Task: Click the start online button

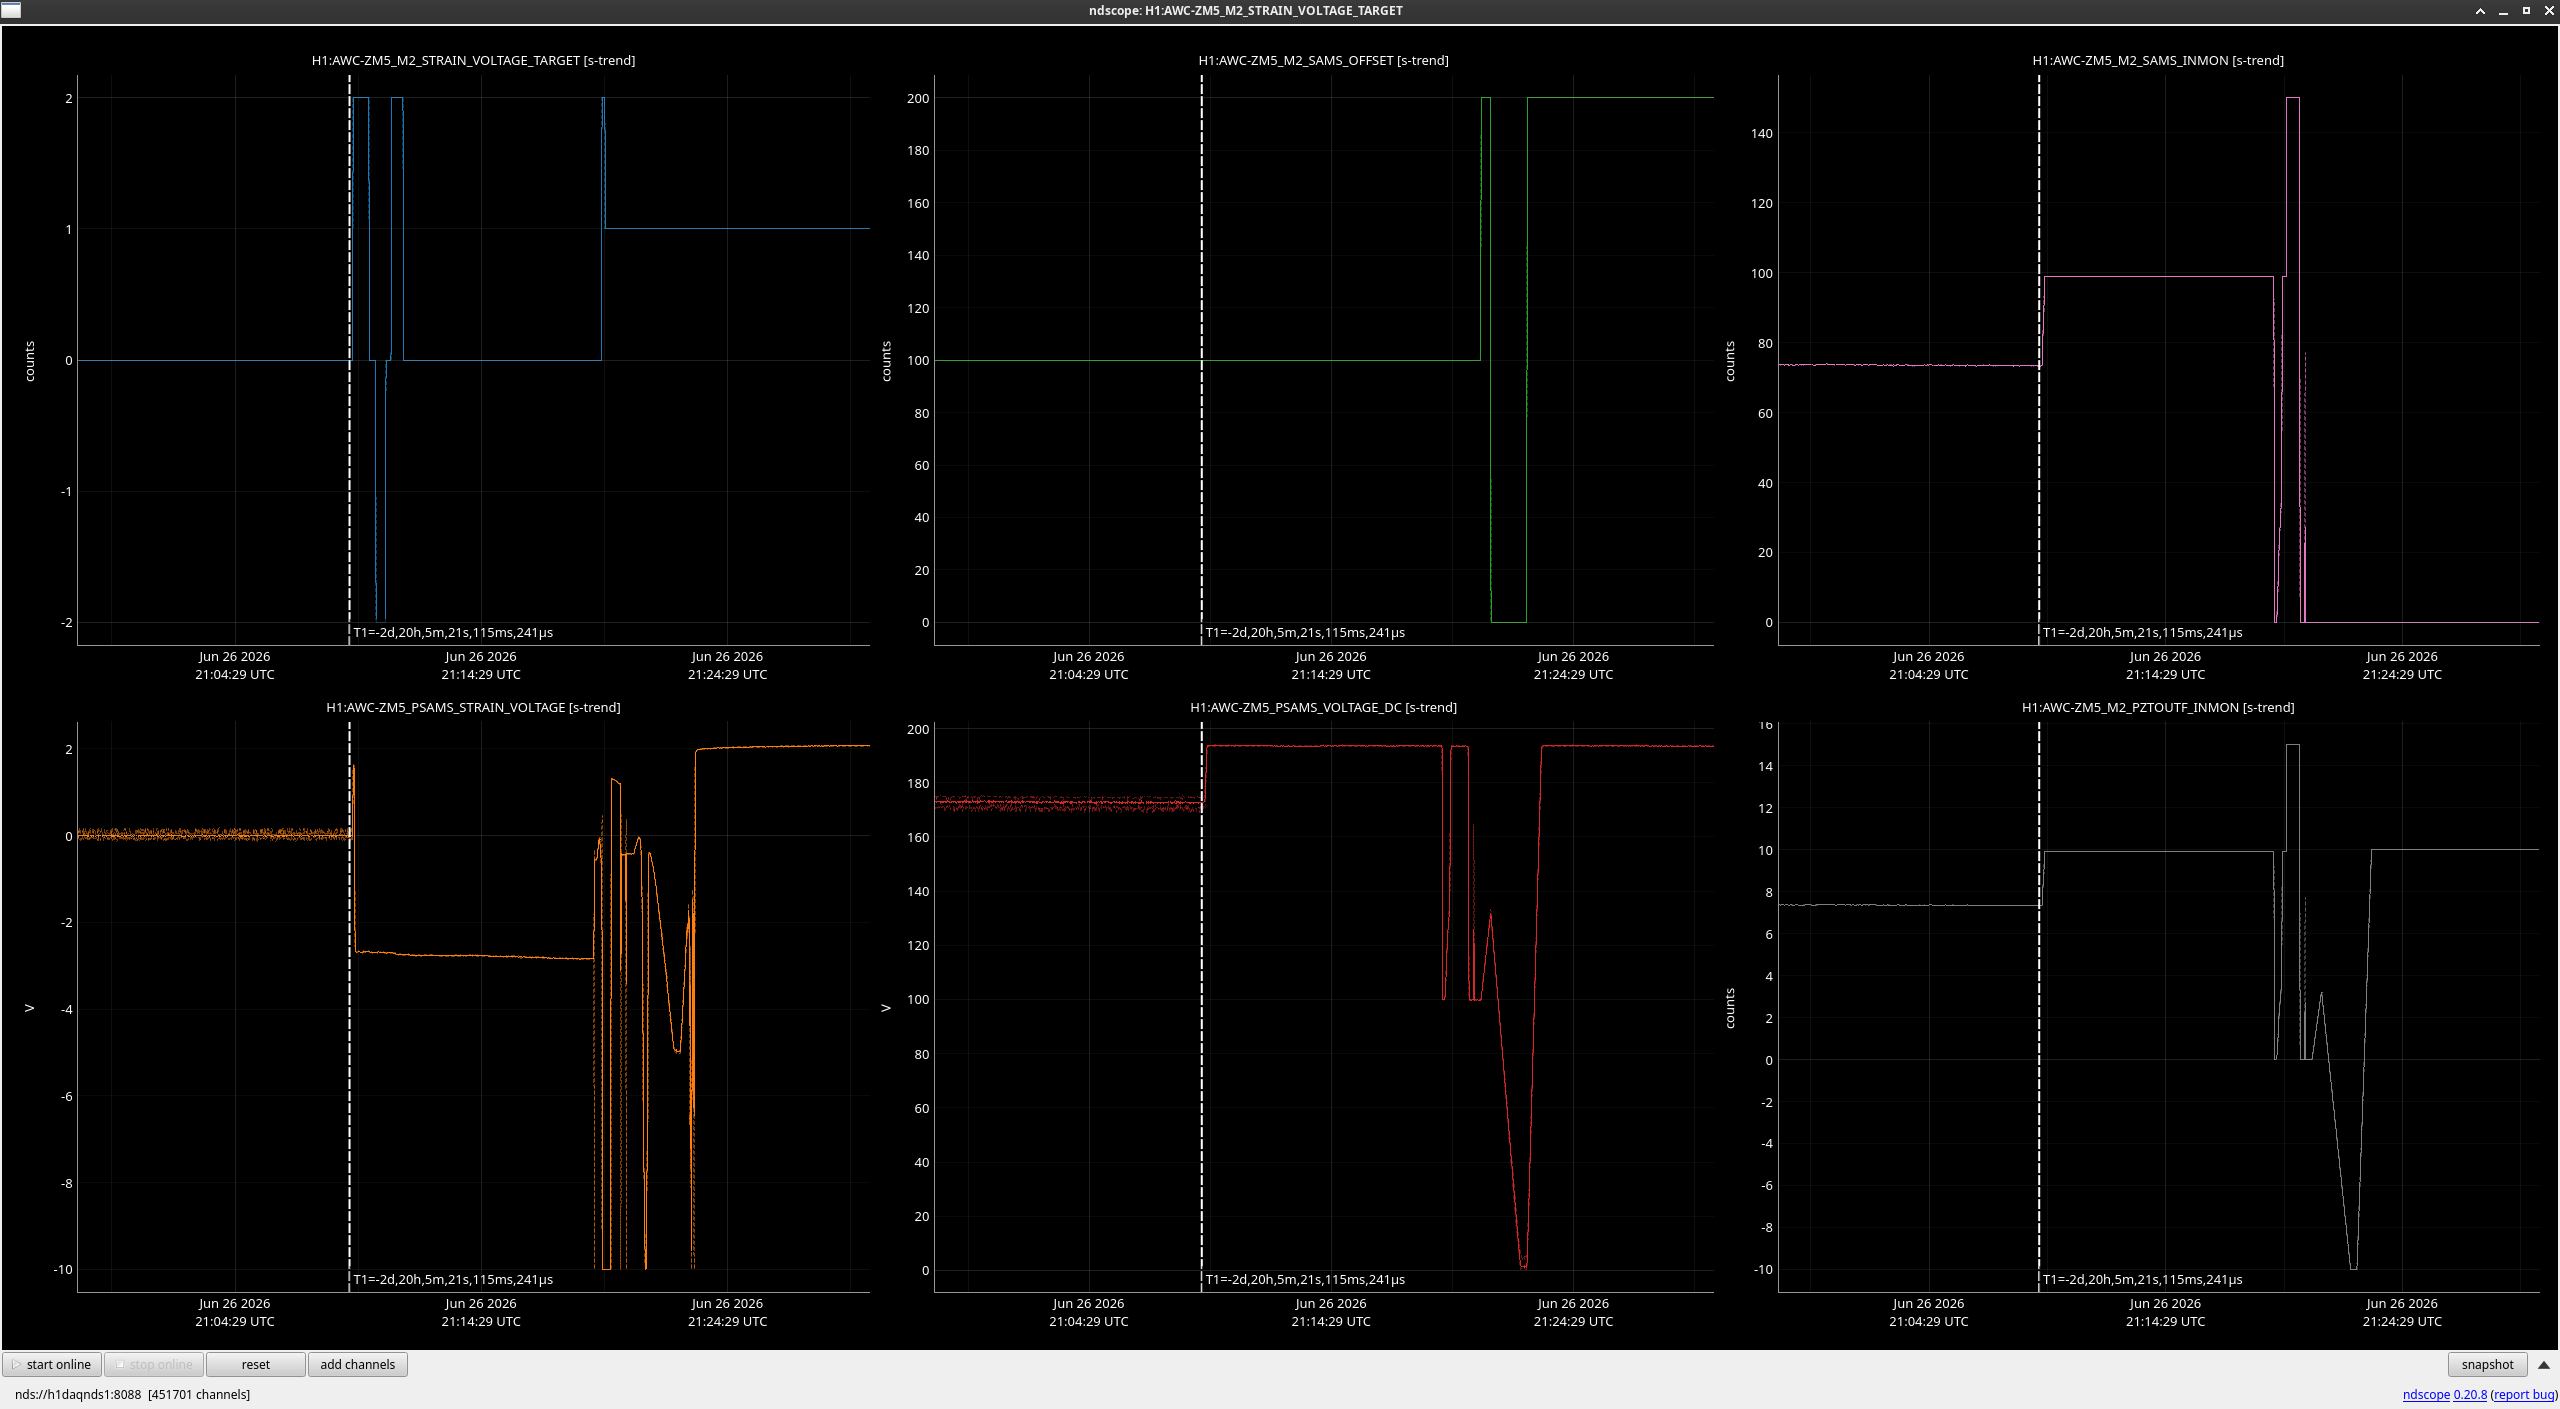Action: [x=52, y=1364]
